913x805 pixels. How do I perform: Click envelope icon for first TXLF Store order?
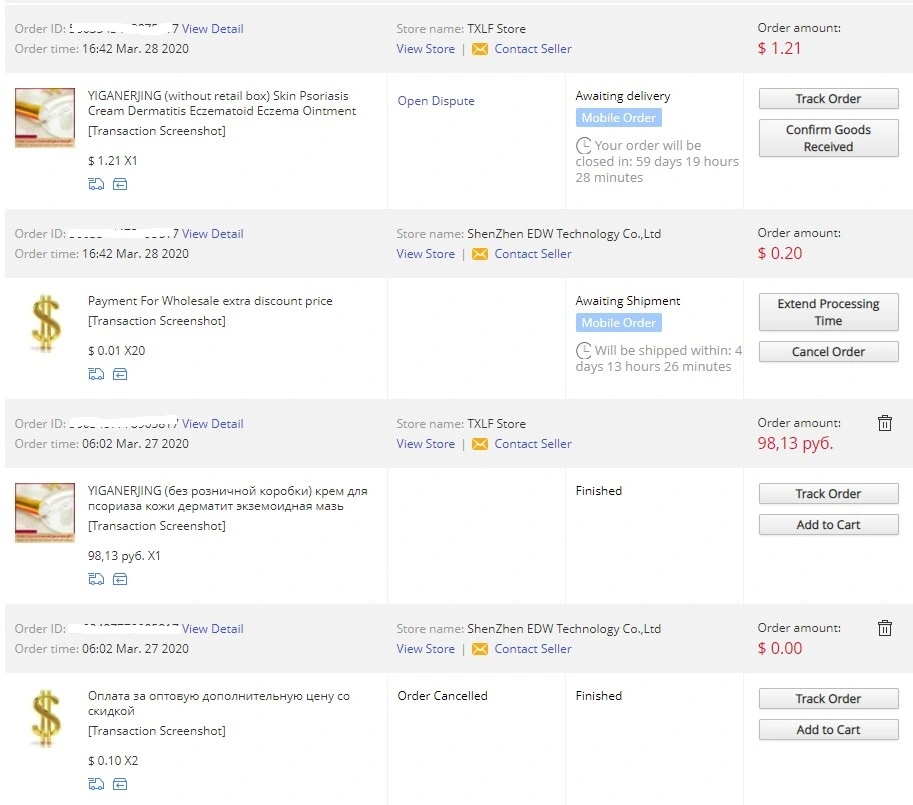tap(480, 49)
